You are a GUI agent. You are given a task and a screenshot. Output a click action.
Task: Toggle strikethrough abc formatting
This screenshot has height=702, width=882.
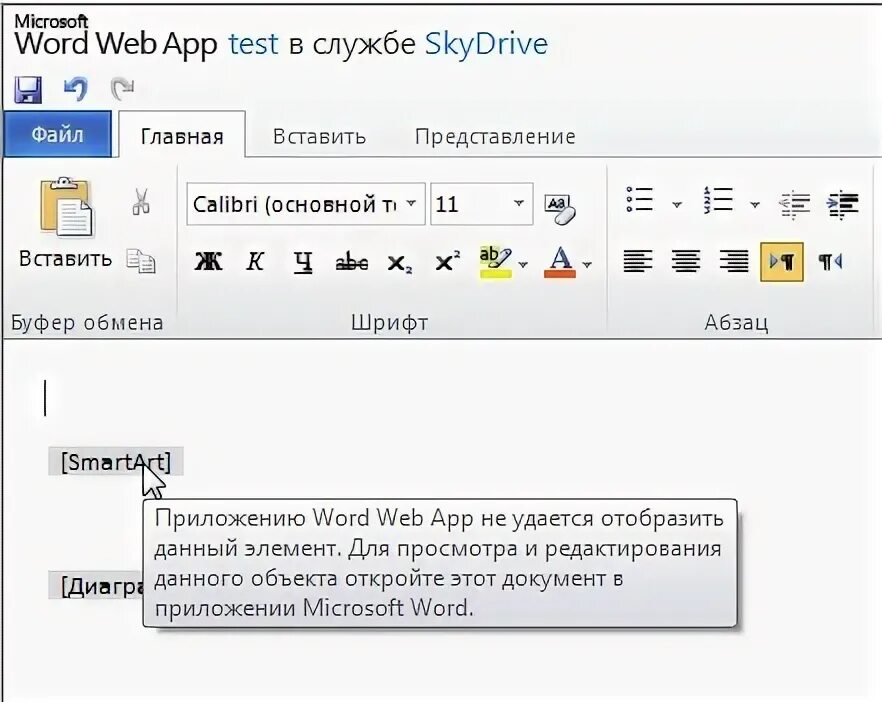click(x=352, y=262)
